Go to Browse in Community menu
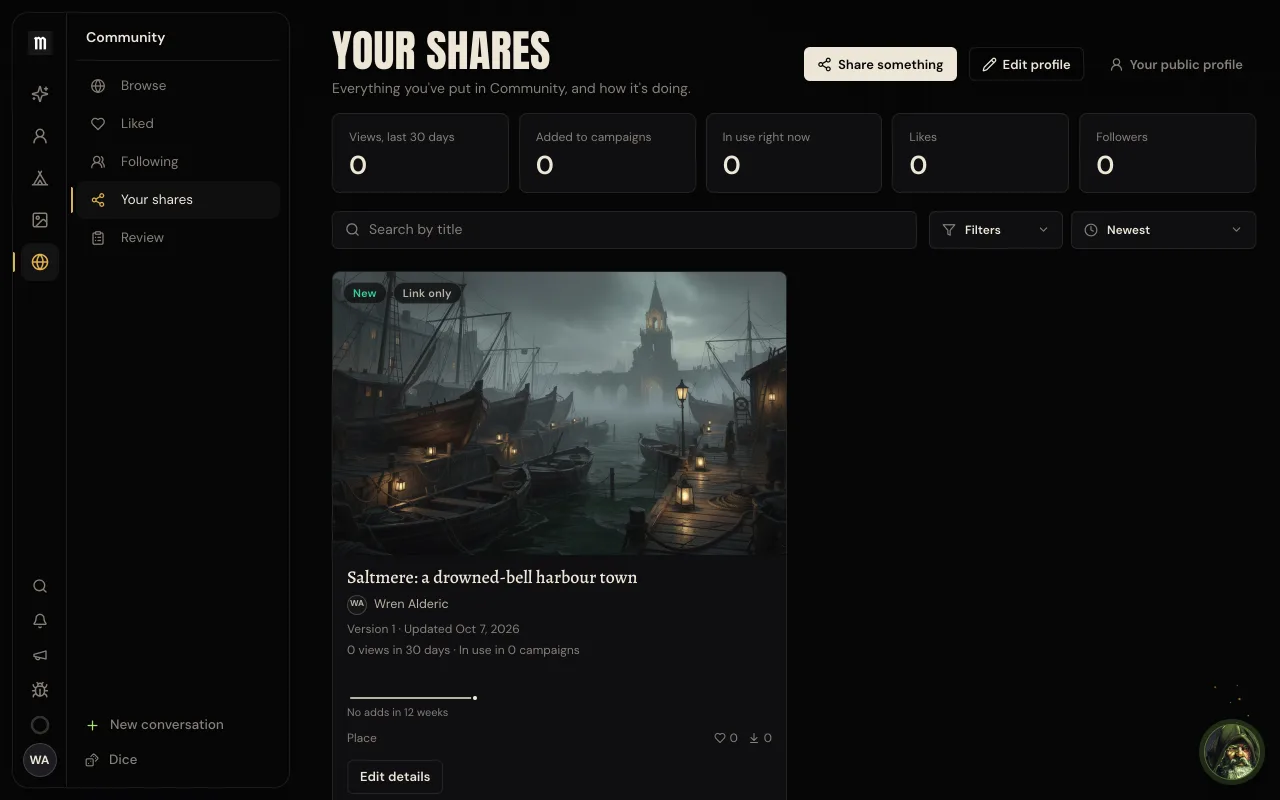The image size is (1280, 800). click(176, 86)
